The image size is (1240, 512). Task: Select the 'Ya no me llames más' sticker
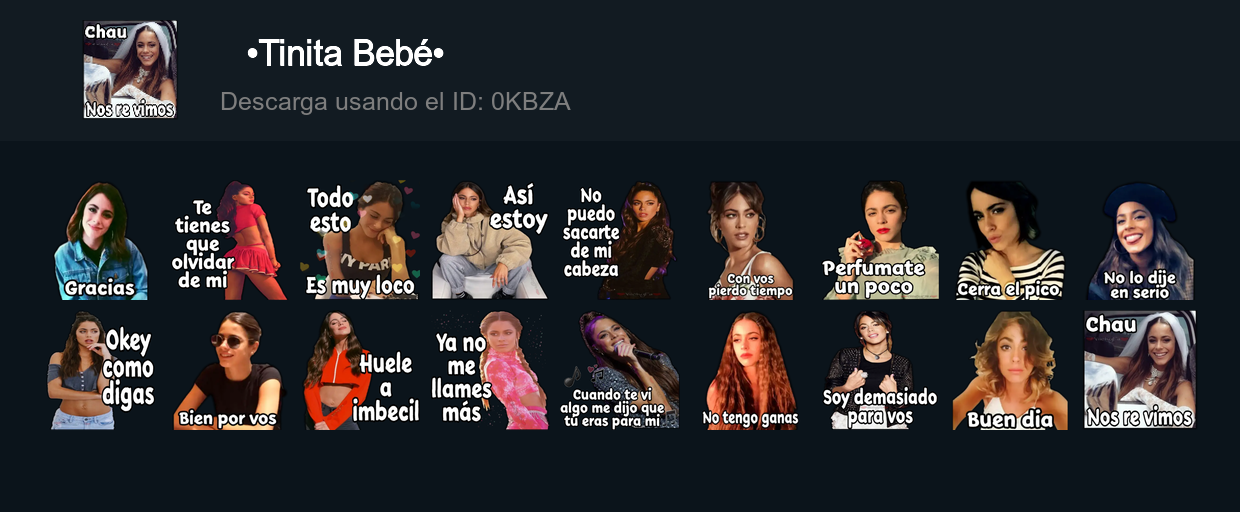tap(490, 370)
